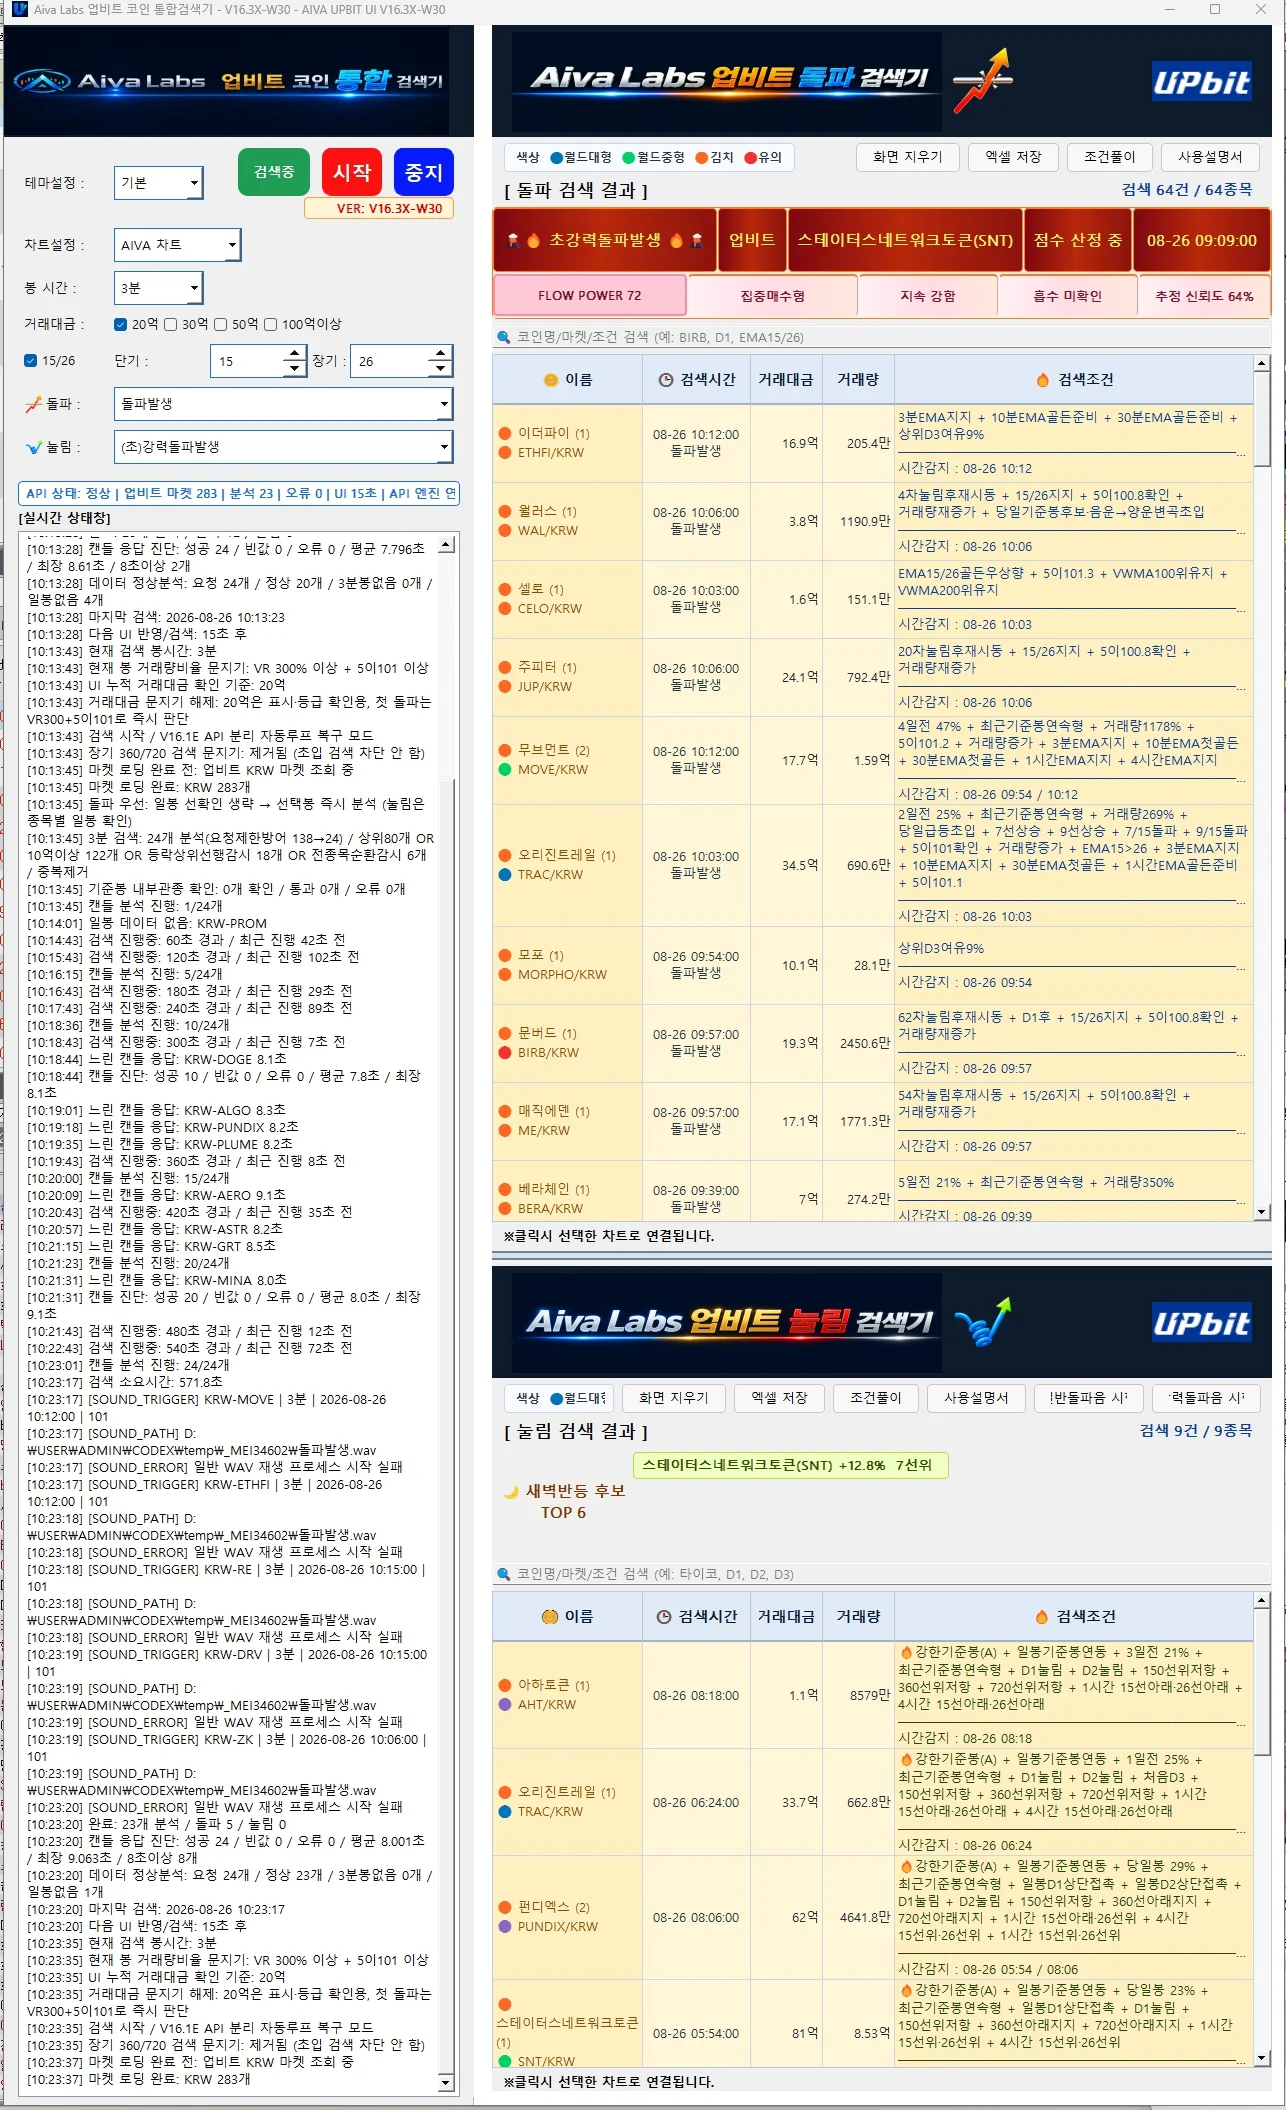Viewport: 1286px width, 2110px height.
Task: Click the purple dot next to PUNDIX/KRW
Action: pyautogui.click(x=505, y=1927)
